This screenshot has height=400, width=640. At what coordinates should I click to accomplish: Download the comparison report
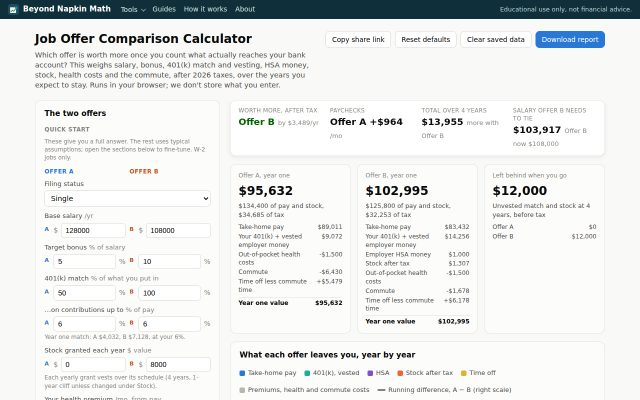coord(570,40)
